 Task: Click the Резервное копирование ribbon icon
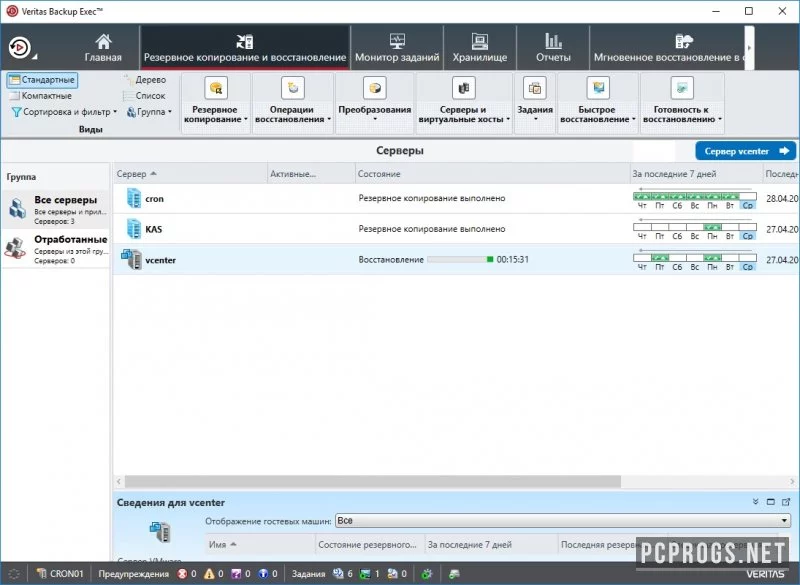click(x=216, y=88)
